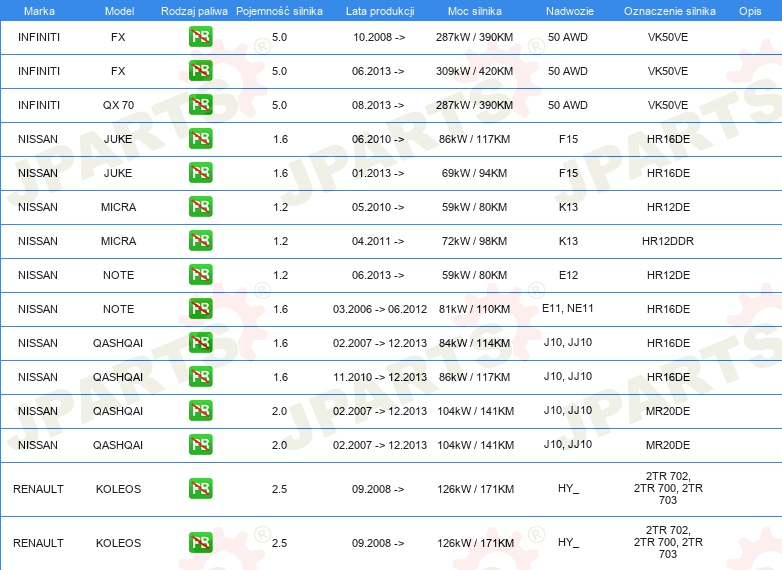Image resolution: width=782 pixels, height=570 pixels.
Task: Select the 04.2011 -> production date cell
Action: point(378,241)
